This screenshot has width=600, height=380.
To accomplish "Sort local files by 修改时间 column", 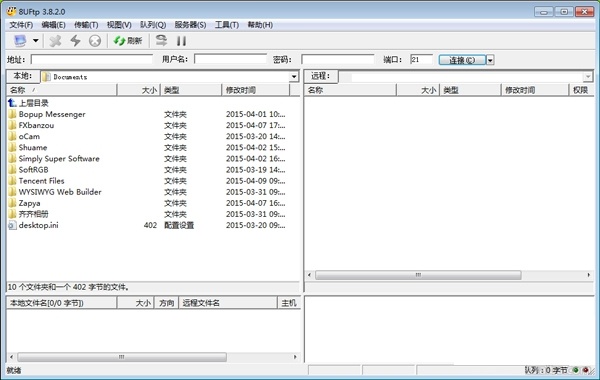I will 256,90.
